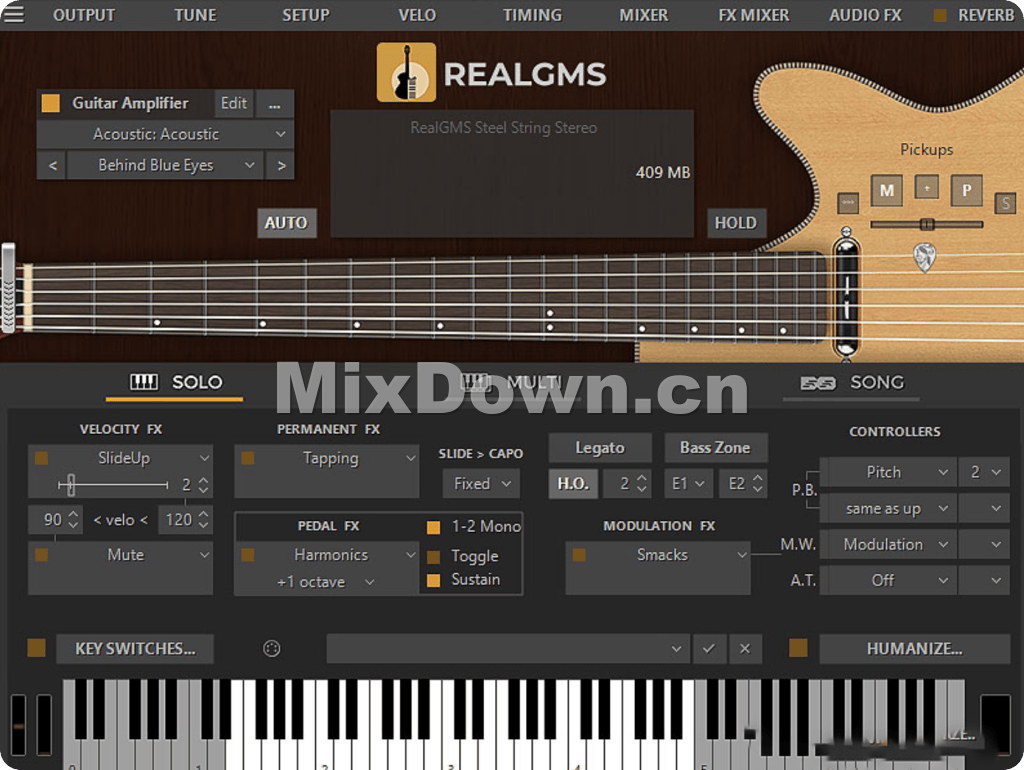Open the same as up dropdown

click(889, 509)
